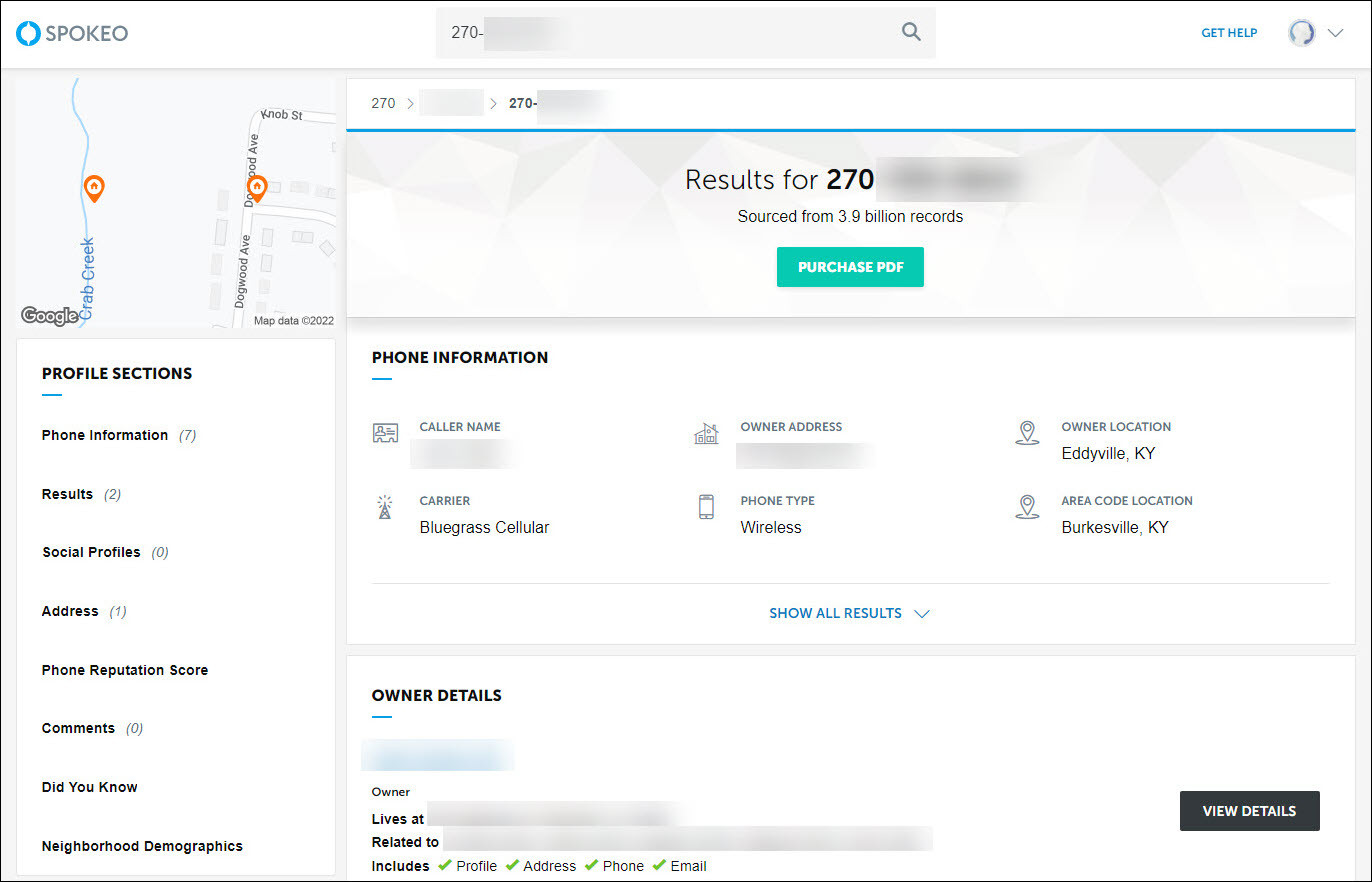Jump to Did You Know section
The width and height of the screenshot is (1372, 882).
coord(90,787)
